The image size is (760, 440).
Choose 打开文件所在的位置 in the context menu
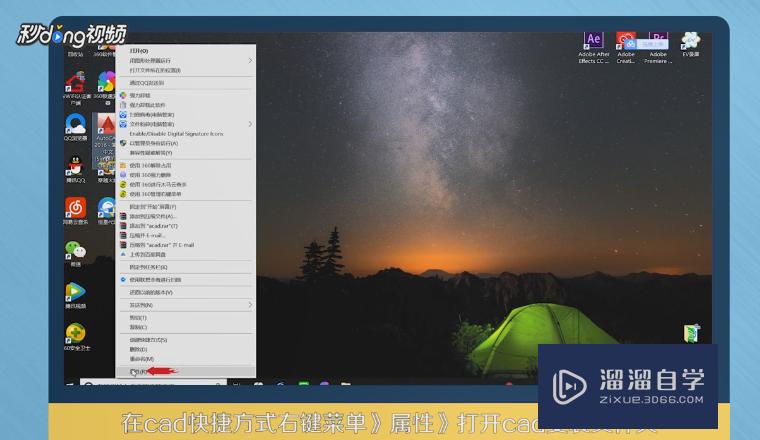pos(186,70)
